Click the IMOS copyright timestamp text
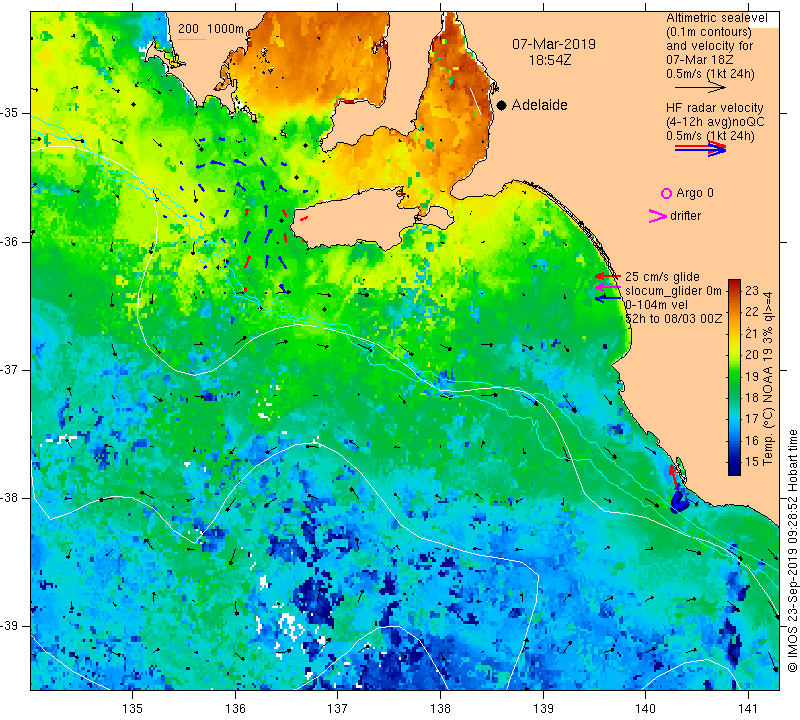 point(791,551)
